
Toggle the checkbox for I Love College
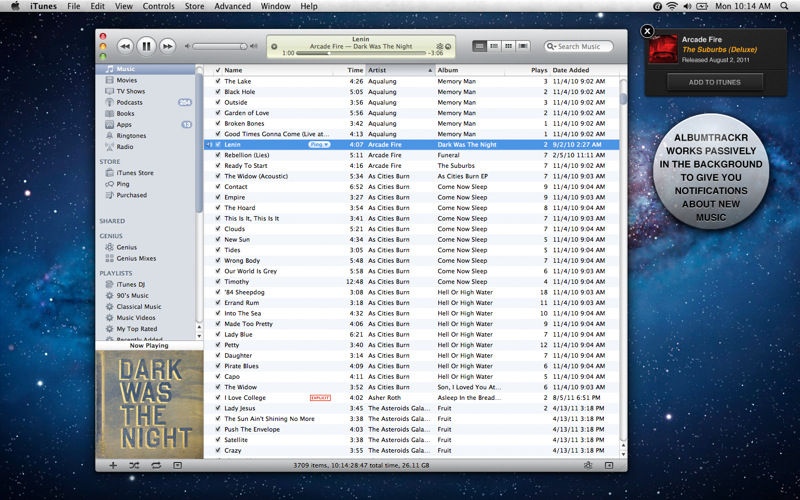[x=218, y=398]
